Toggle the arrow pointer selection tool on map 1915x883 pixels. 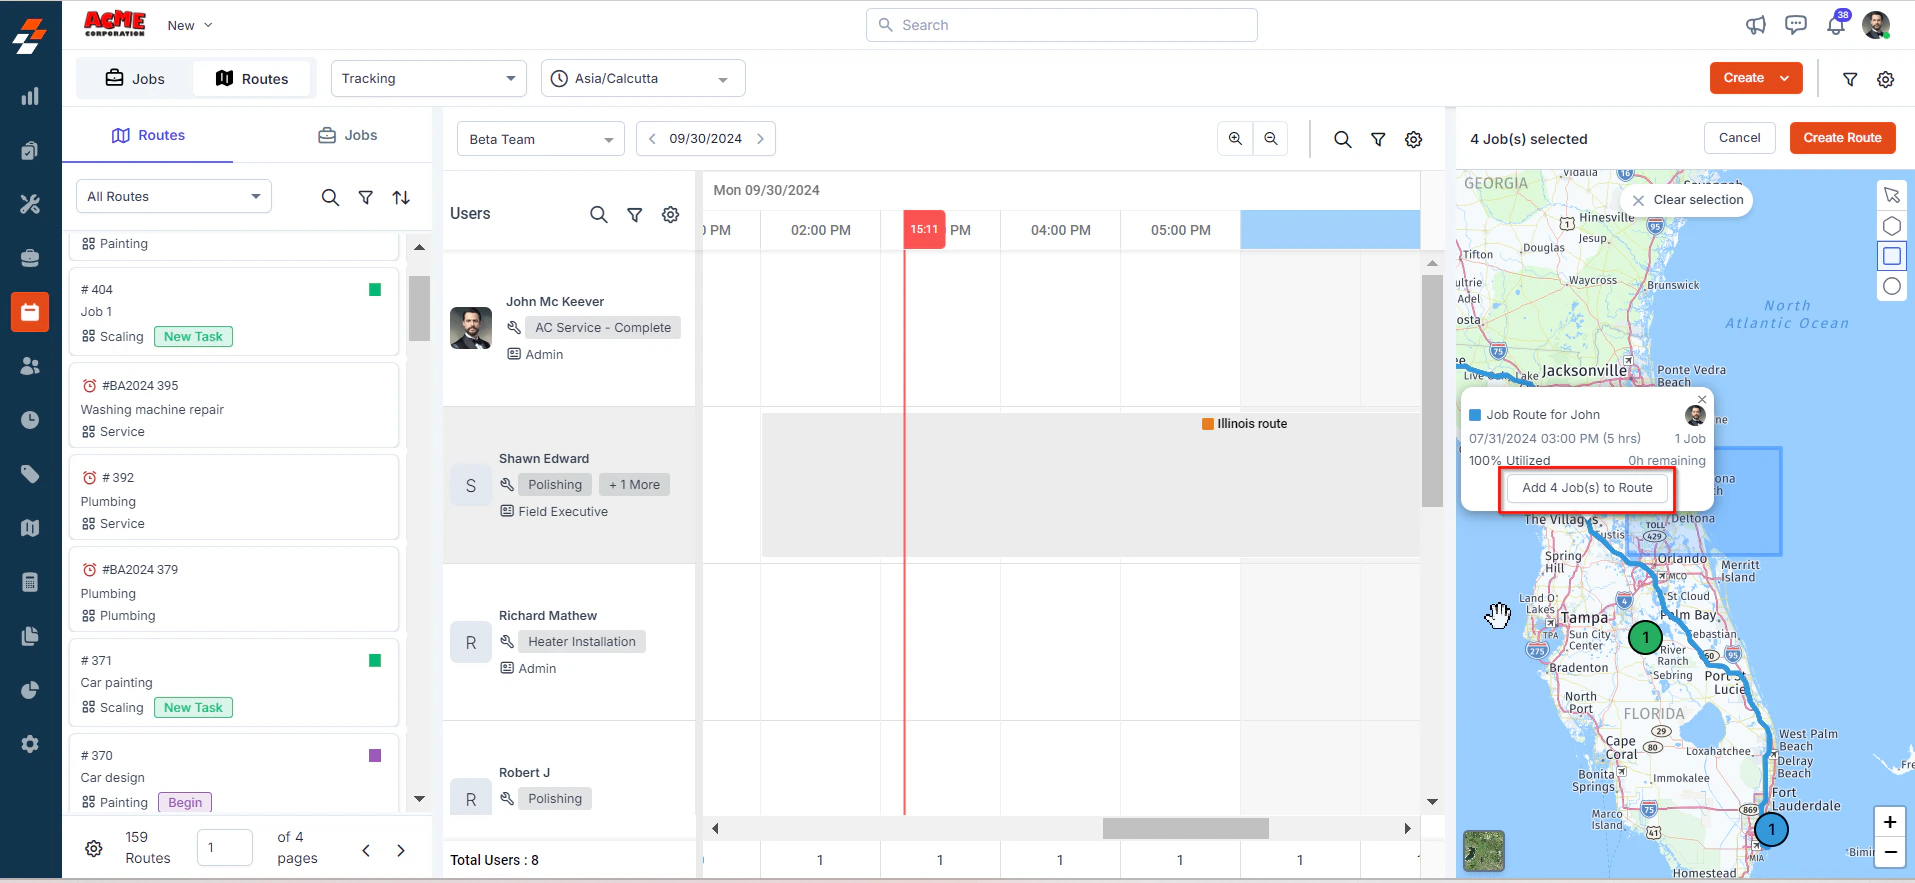[1891, 196]
